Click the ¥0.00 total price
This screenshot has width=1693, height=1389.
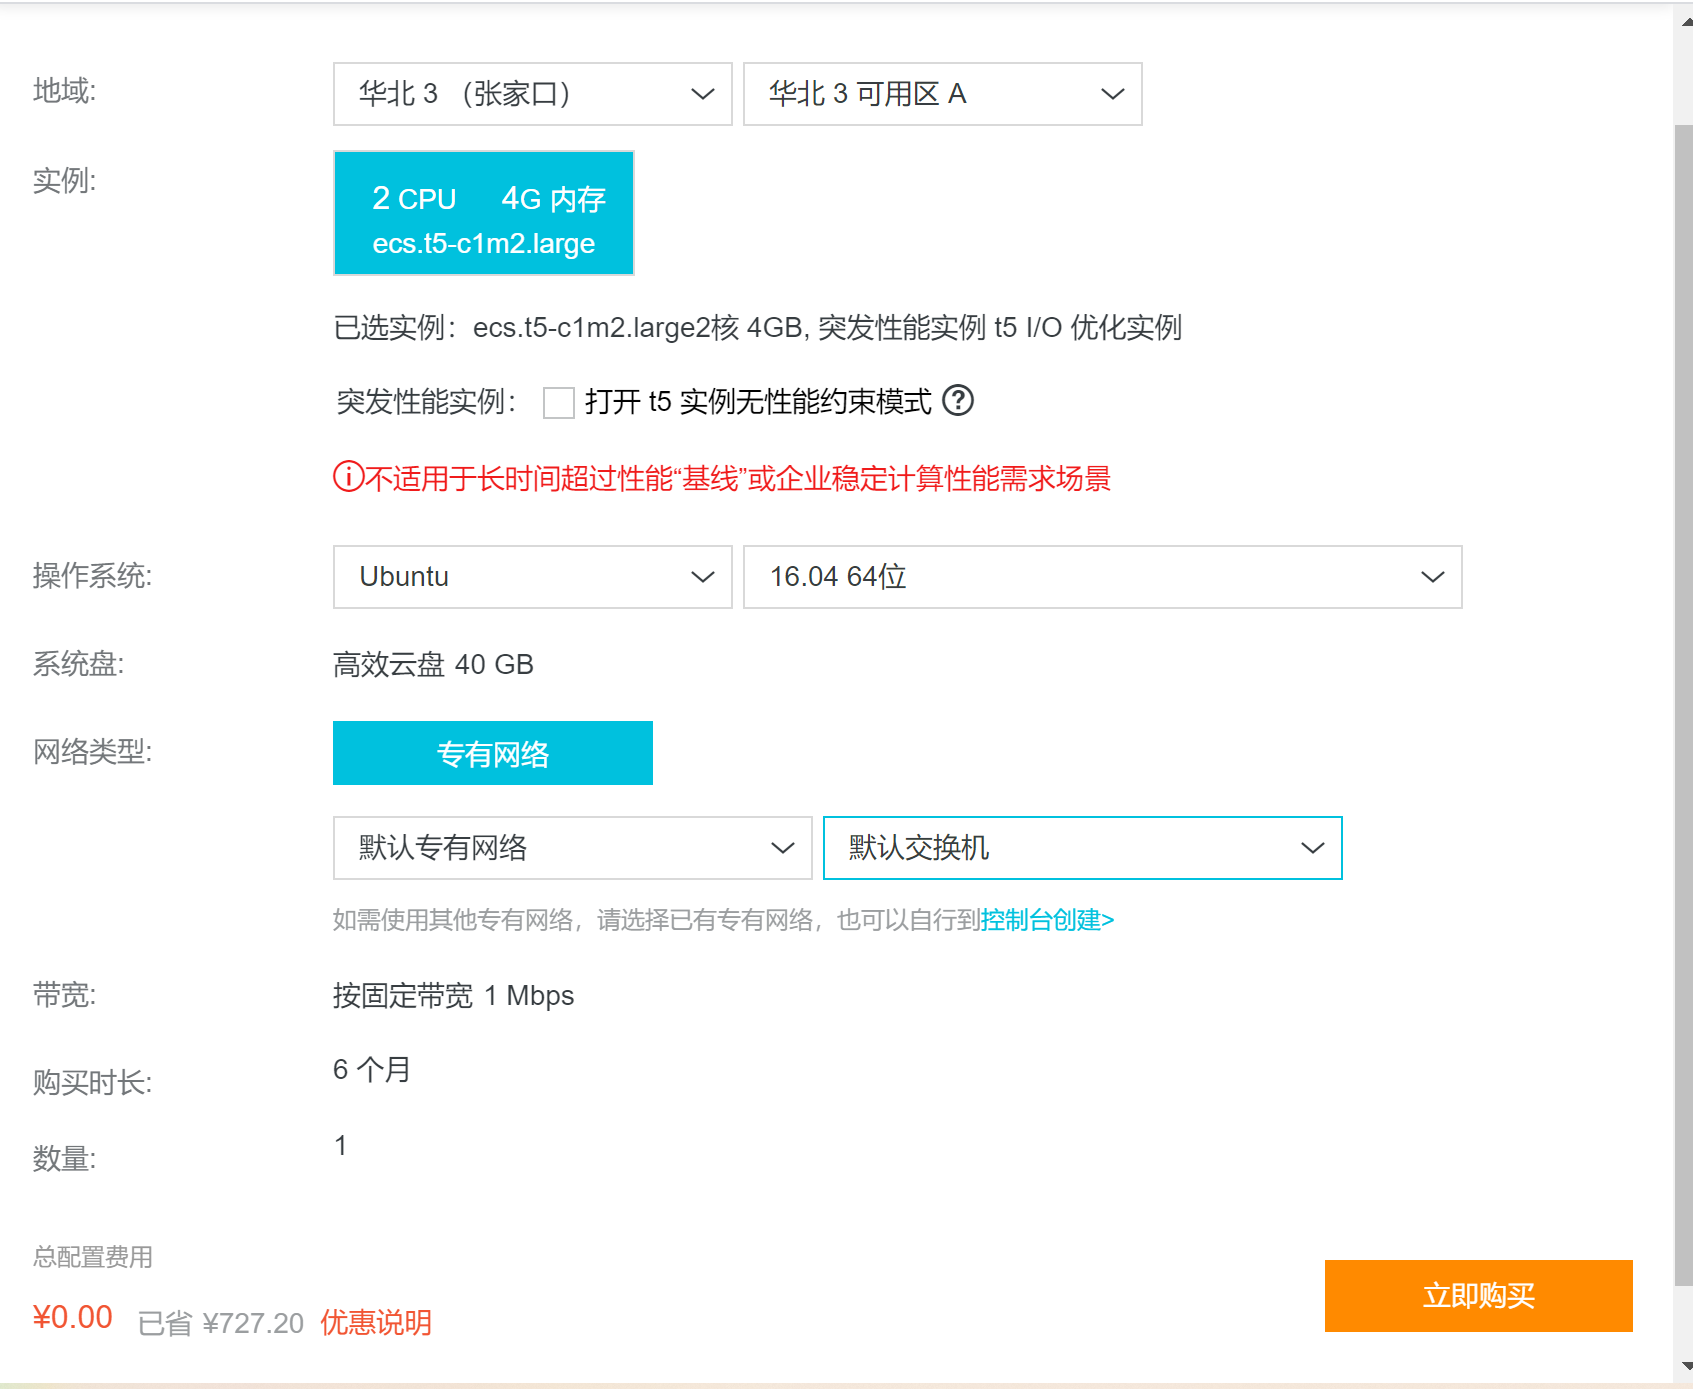[x=72, y=1317]
